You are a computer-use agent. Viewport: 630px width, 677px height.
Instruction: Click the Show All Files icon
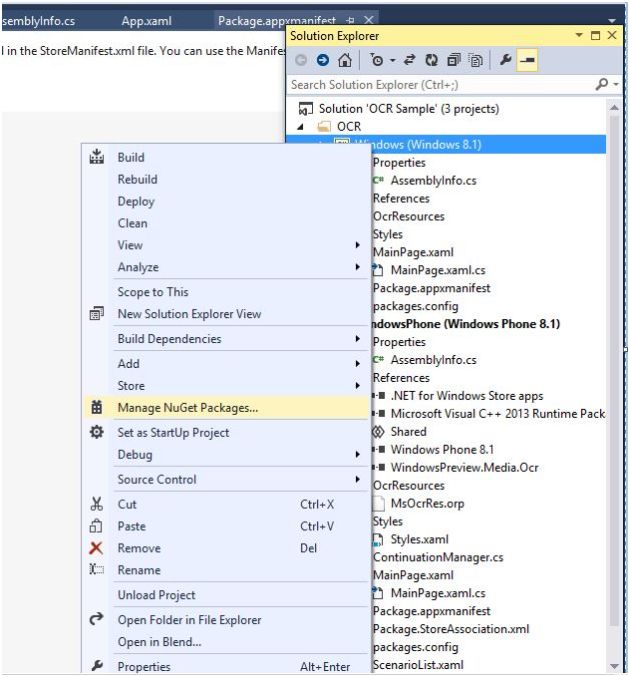(x=476, y=60)
